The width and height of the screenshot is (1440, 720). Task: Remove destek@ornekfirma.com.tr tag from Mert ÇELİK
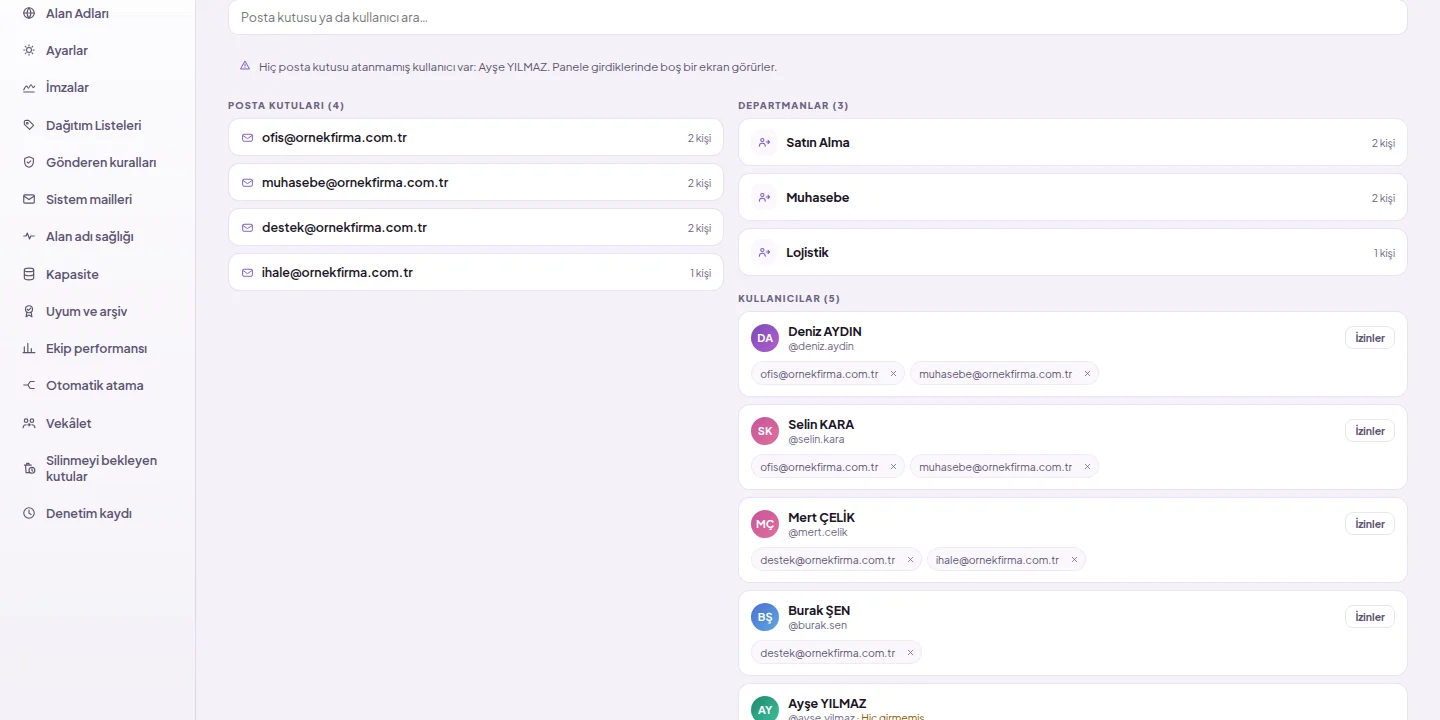[910, 560]
